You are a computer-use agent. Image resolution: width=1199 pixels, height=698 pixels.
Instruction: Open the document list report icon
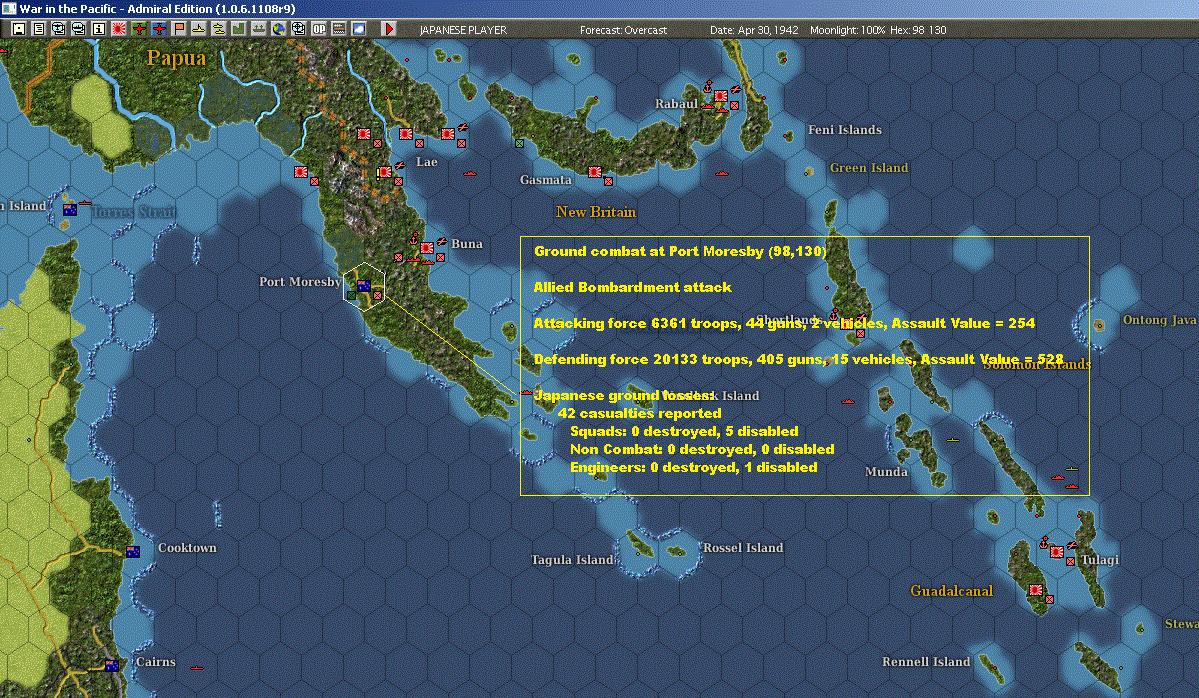tap(39, 29)
